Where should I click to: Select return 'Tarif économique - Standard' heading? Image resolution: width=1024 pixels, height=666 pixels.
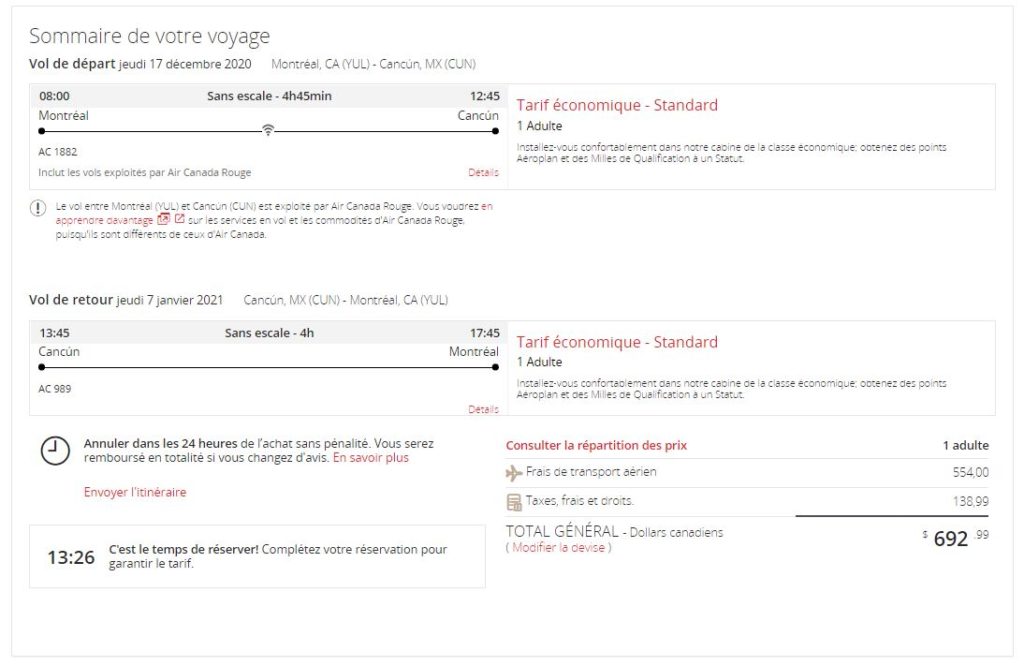point(617,342)
